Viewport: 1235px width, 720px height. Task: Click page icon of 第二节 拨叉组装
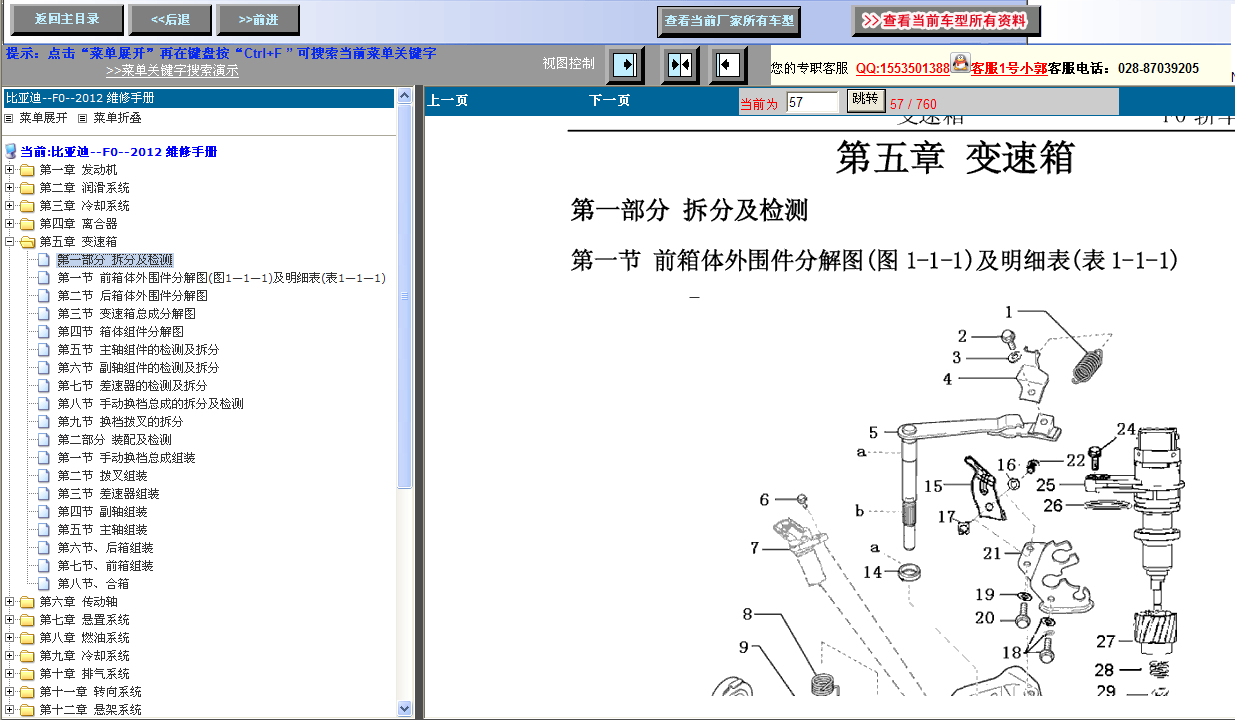coord(43,476)
